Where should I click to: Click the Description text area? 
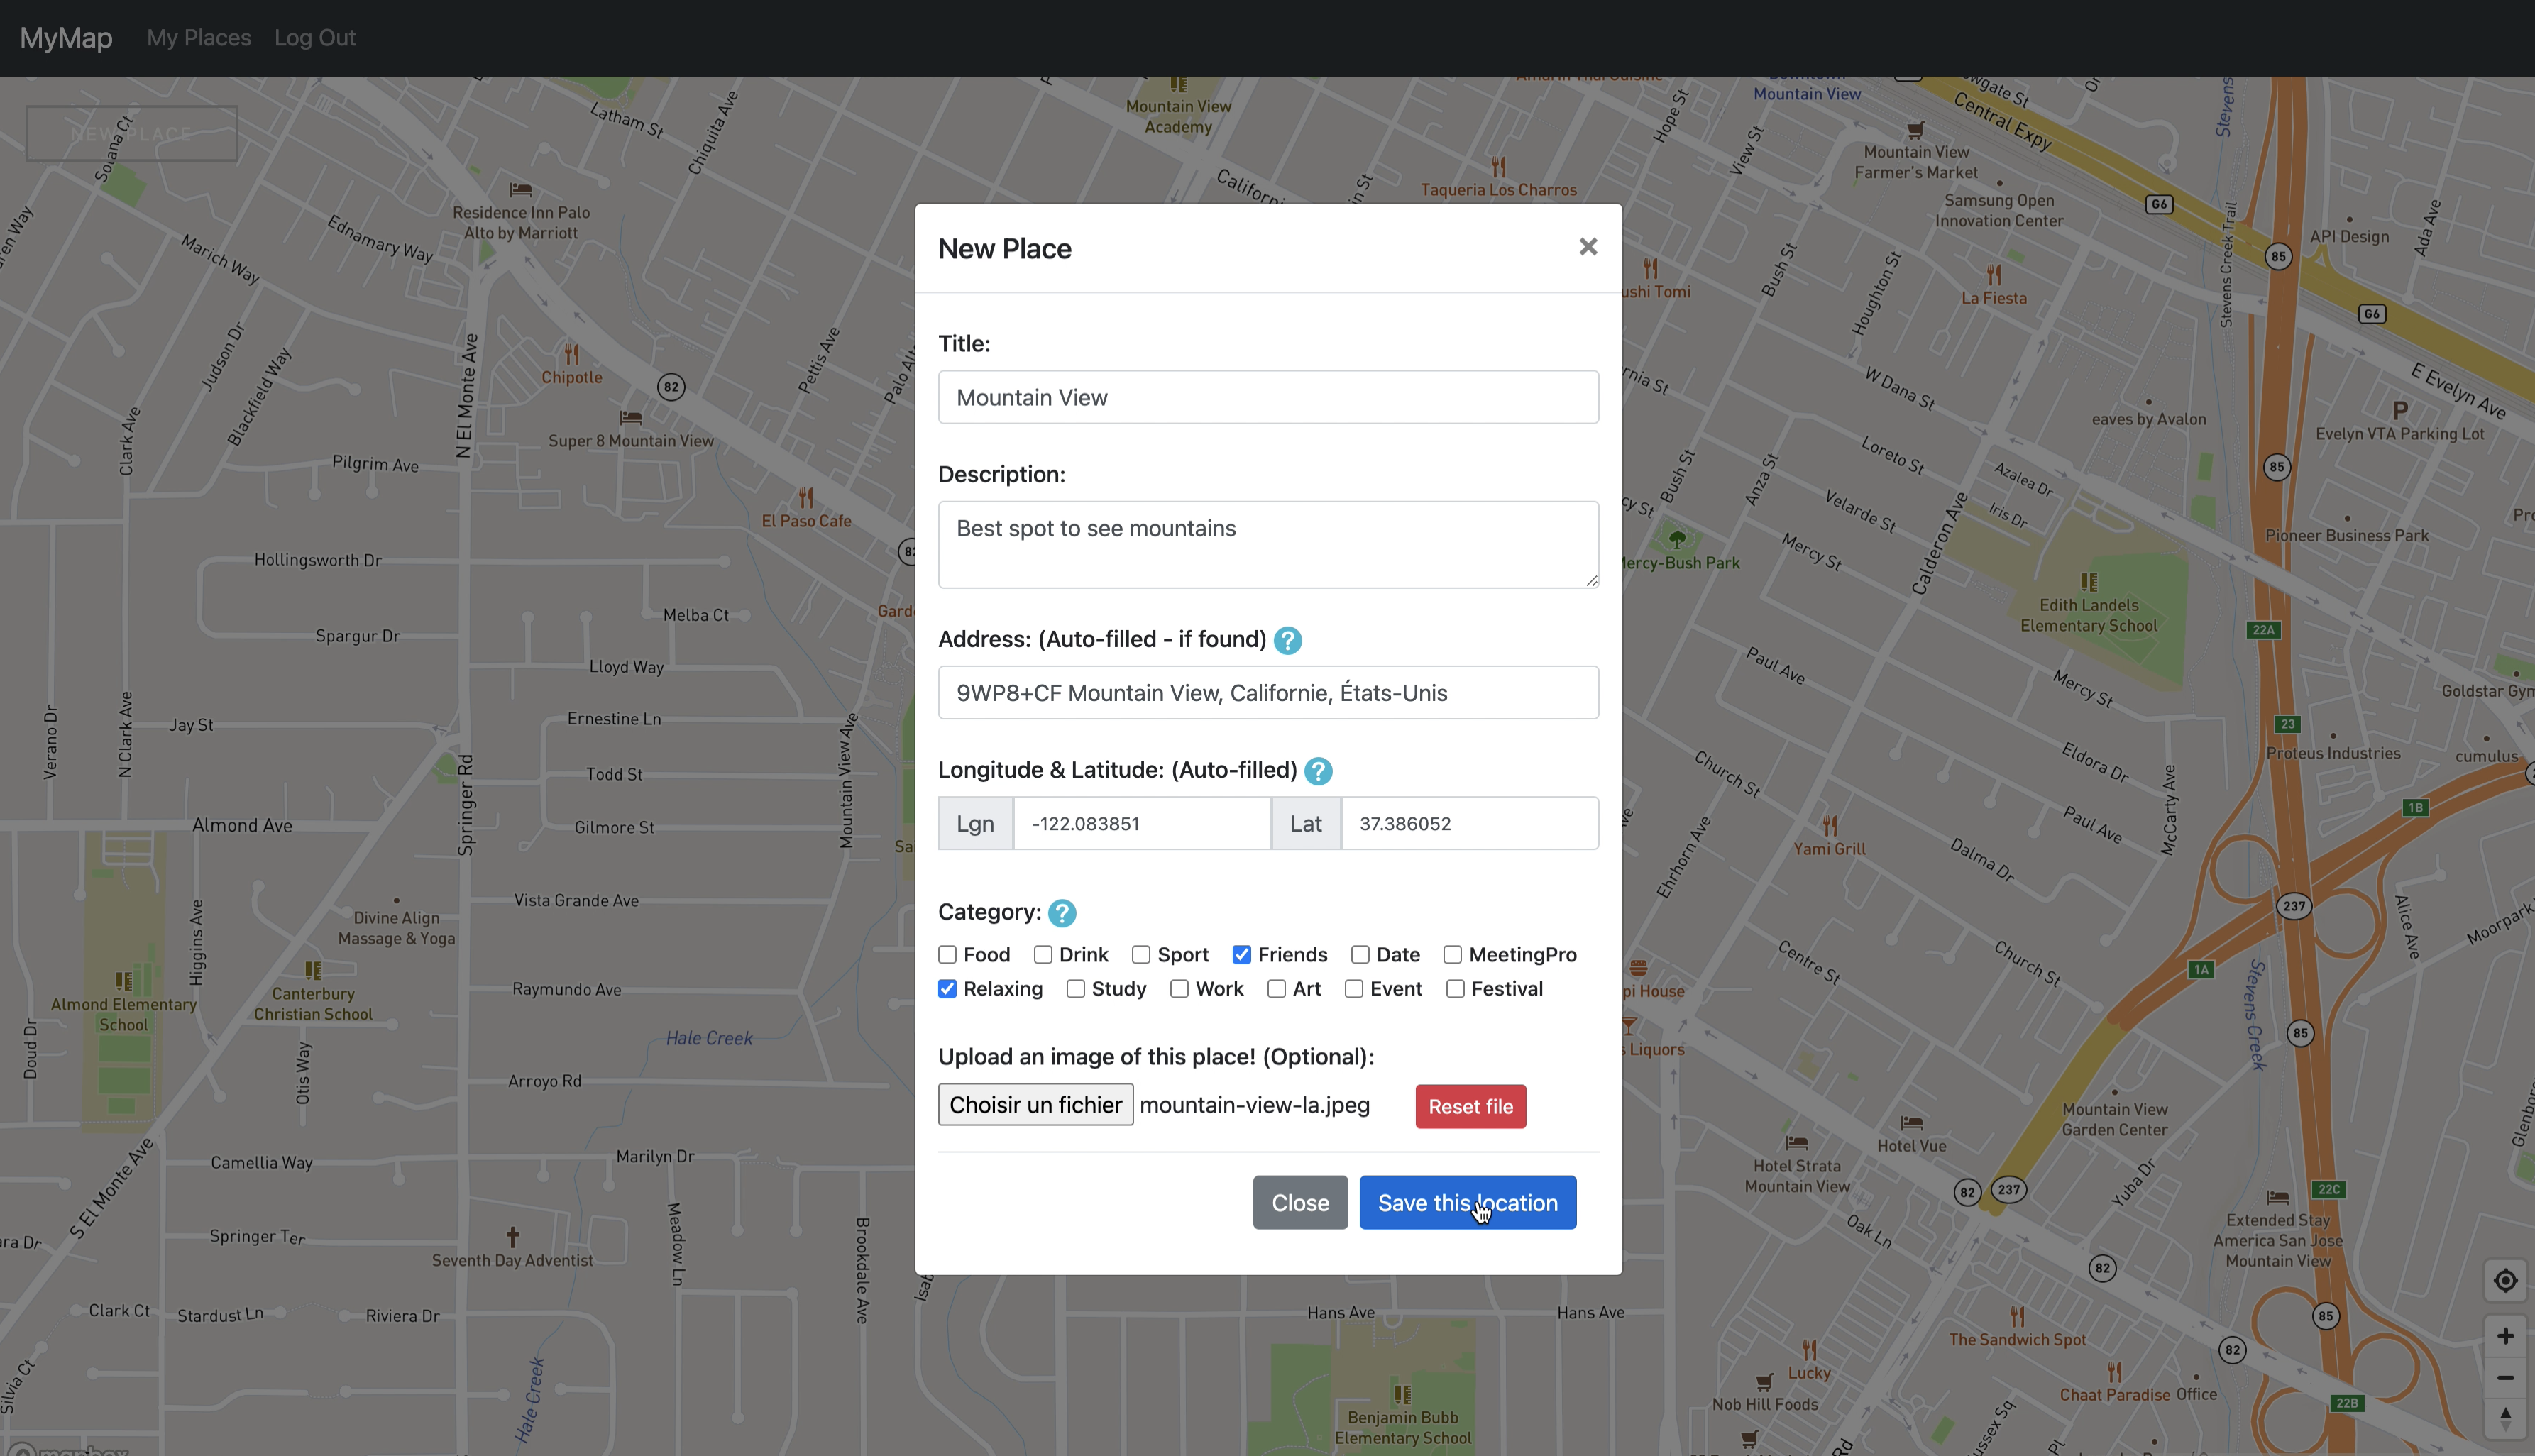pyautogui.click(x=1267, y=545)
